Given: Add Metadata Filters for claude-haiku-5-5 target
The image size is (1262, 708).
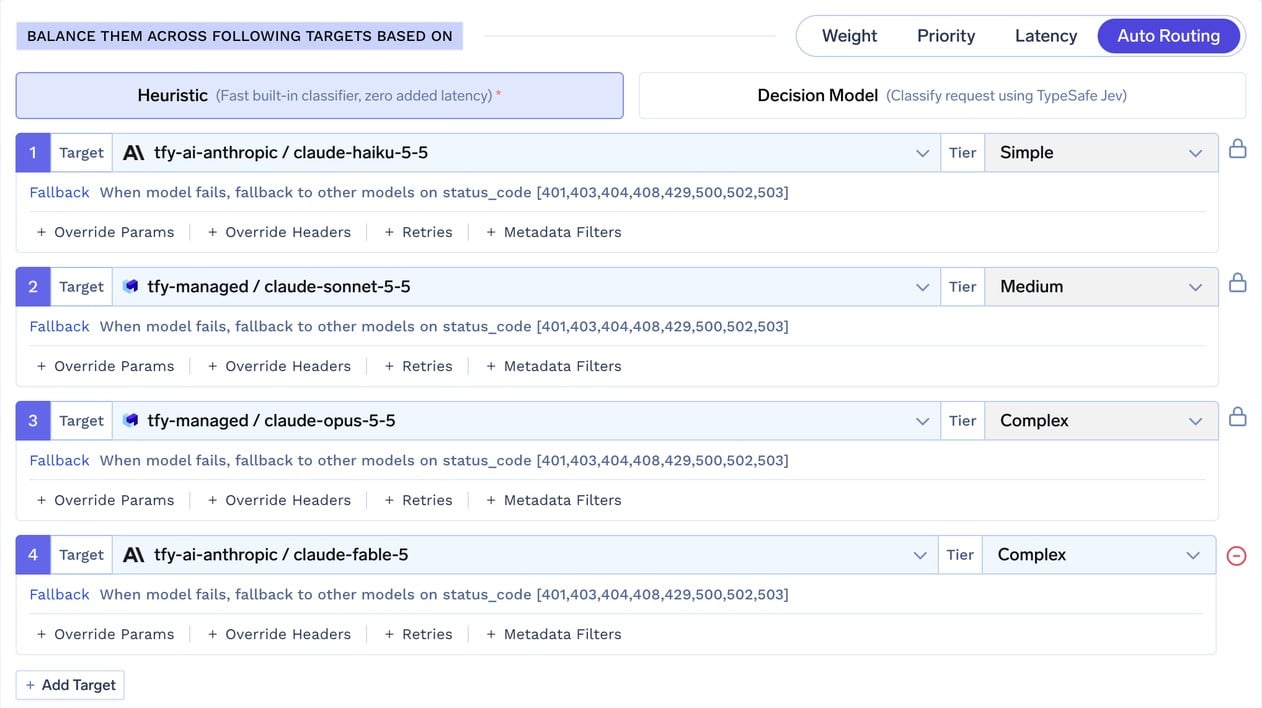Looking at the screenshot, I should pos(553,232).
